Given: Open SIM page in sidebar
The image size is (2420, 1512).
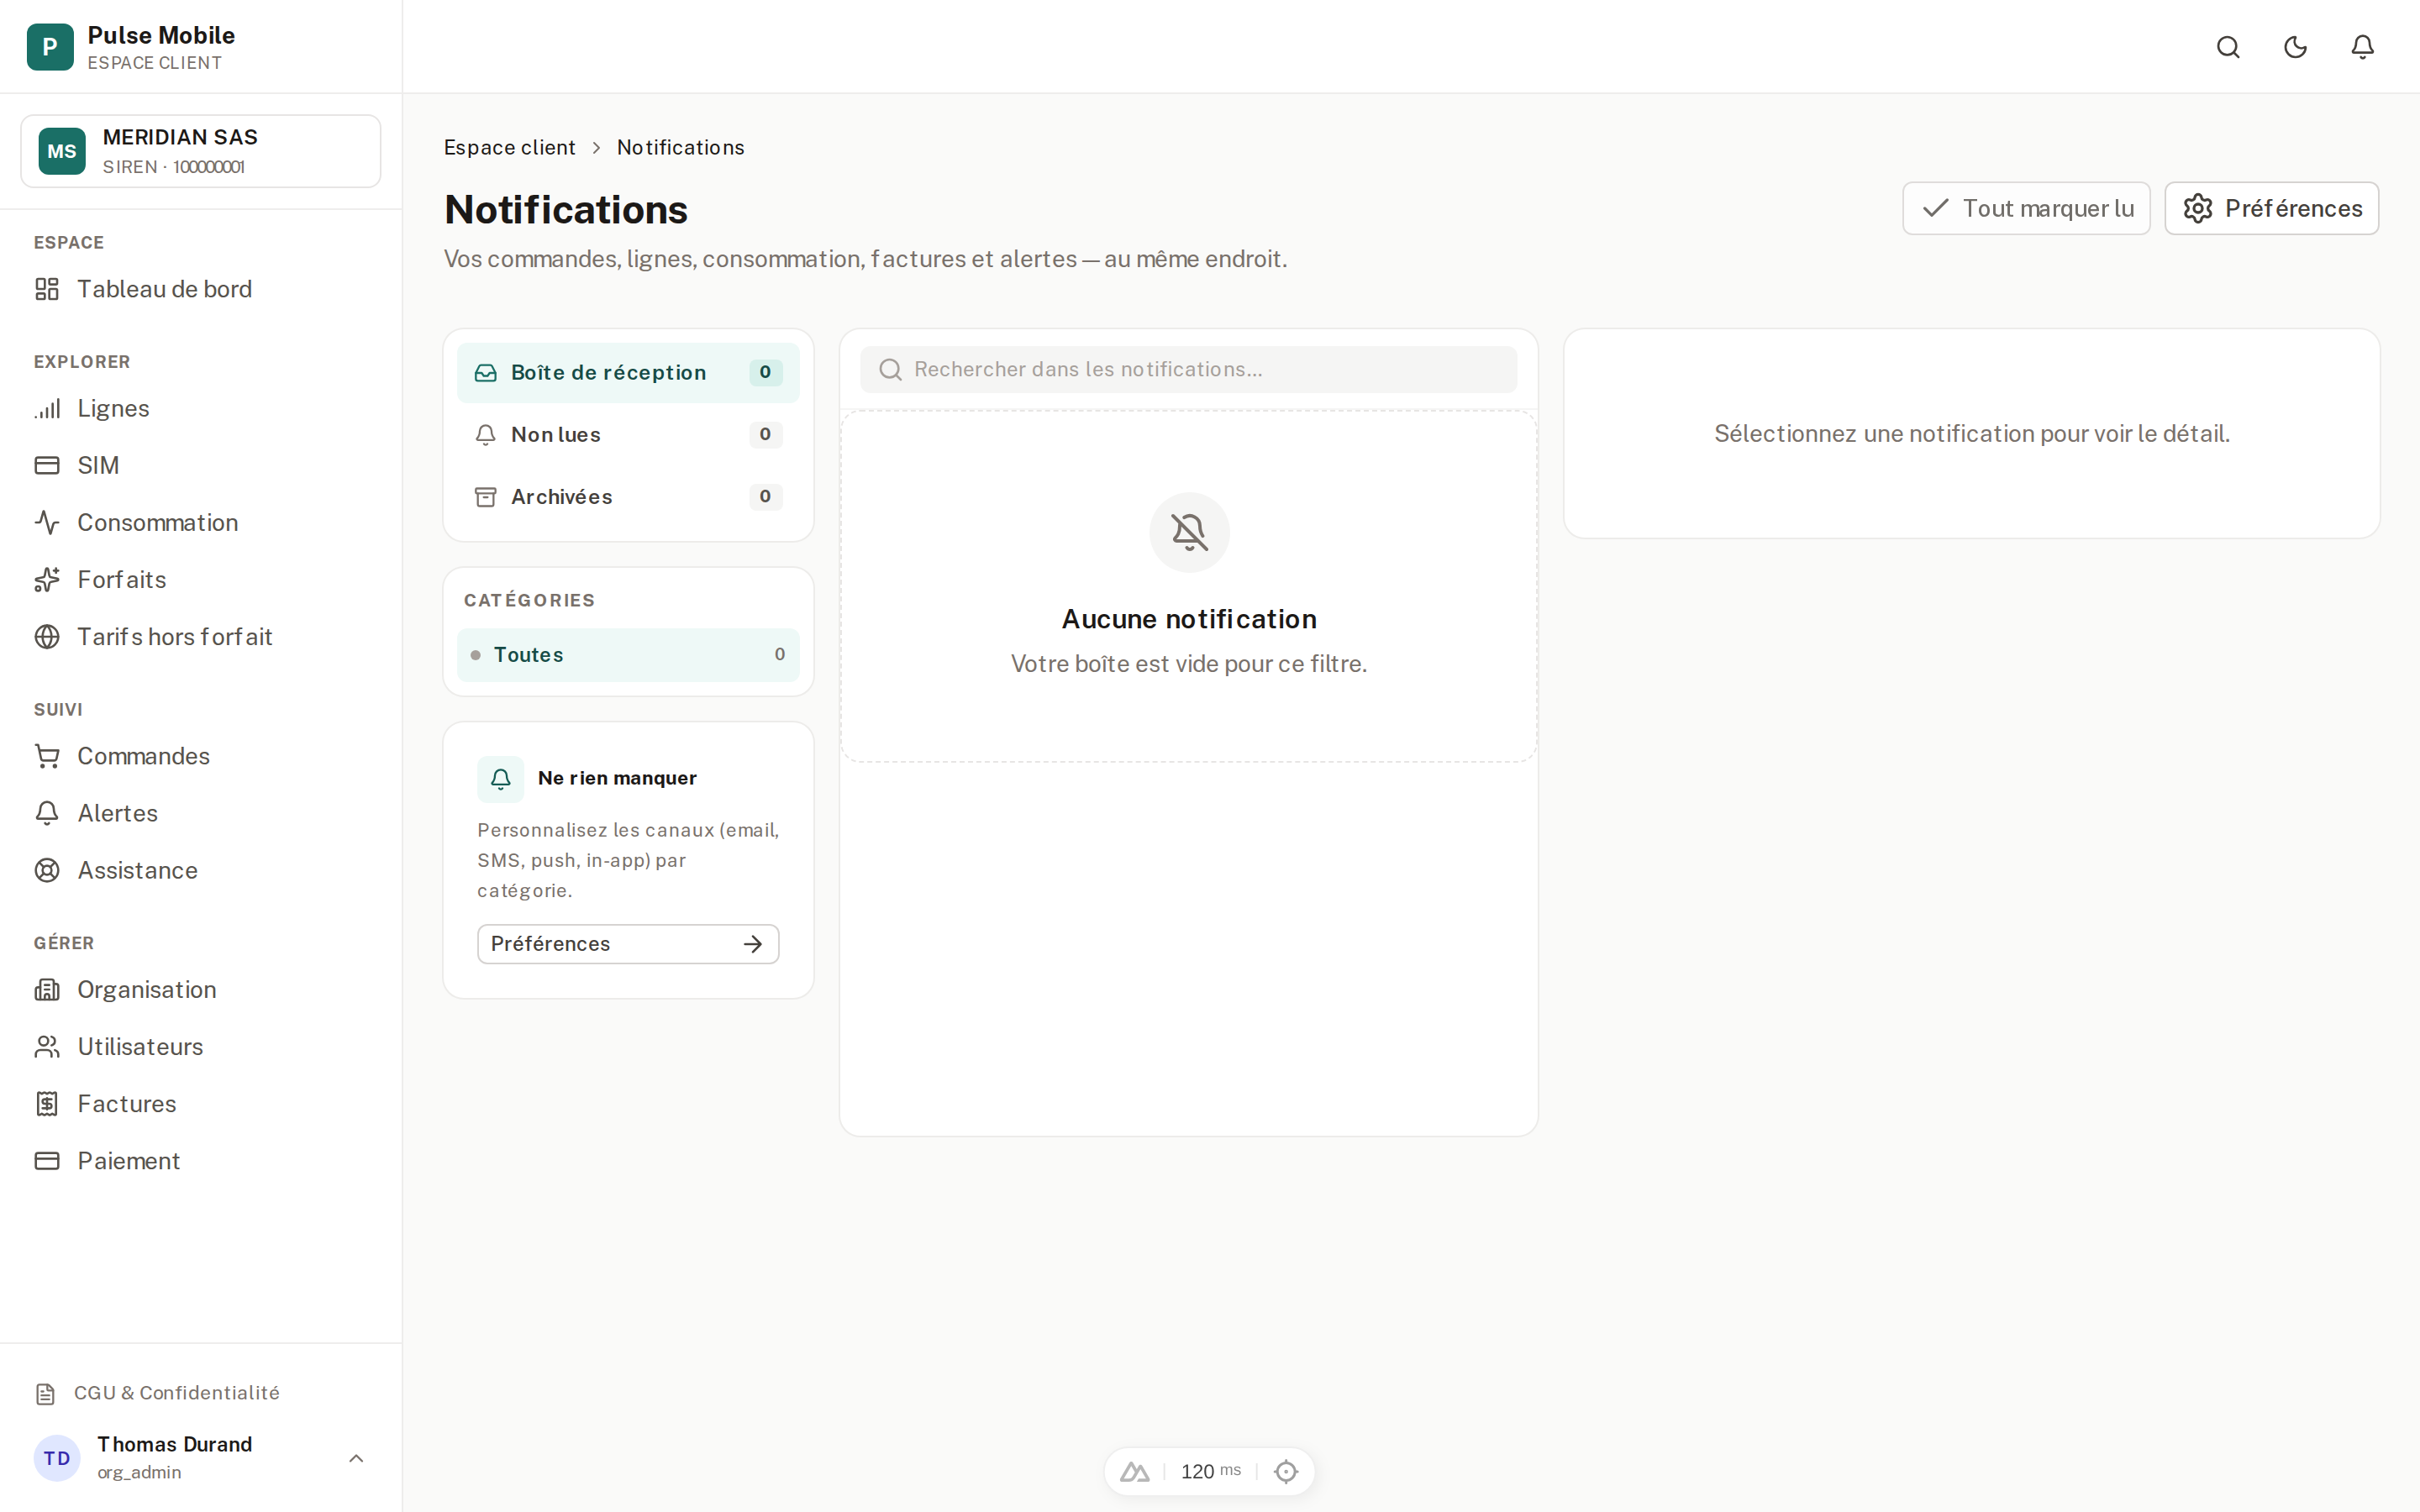Looking at the screenshot, I should tap(201, 465).
